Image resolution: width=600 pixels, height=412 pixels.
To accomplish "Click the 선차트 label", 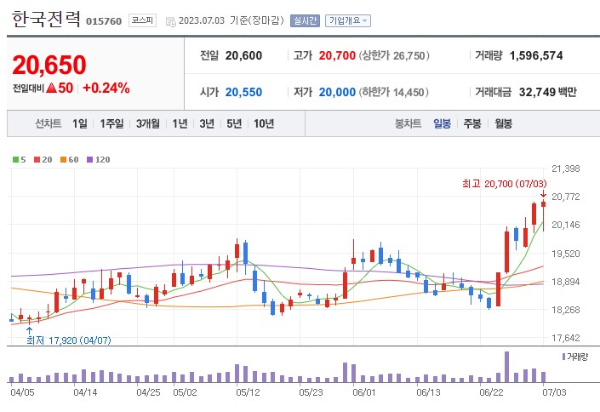I will click(48, 124).
